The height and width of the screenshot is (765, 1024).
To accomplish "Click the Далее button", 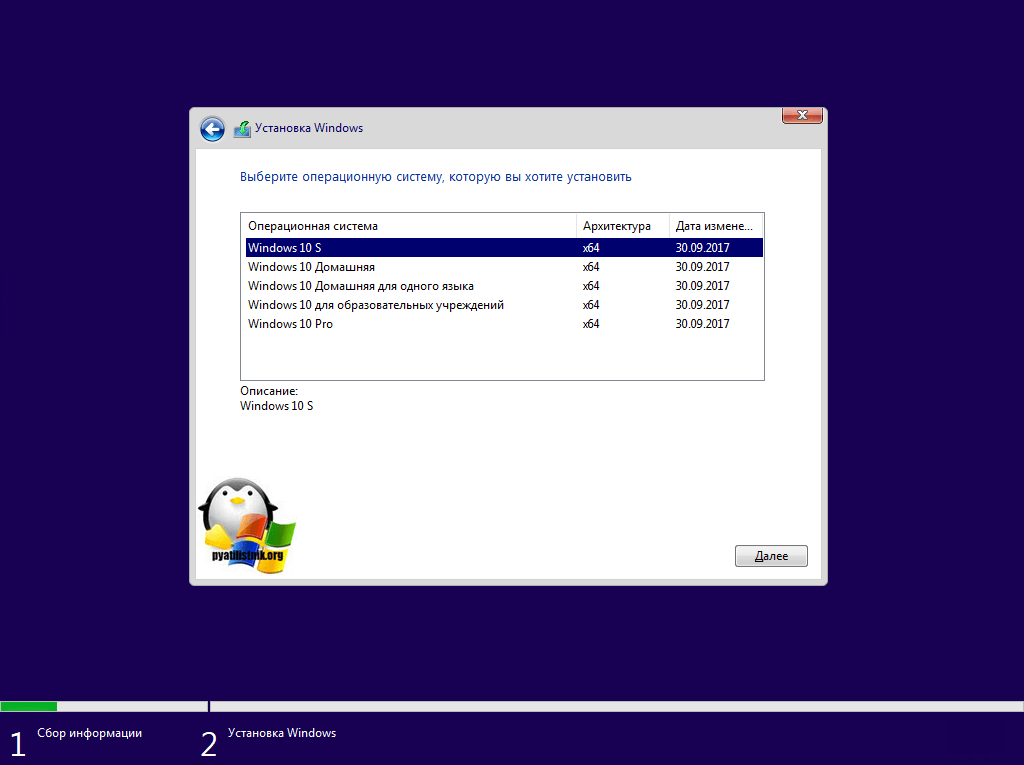I will (x=771, y=556).
